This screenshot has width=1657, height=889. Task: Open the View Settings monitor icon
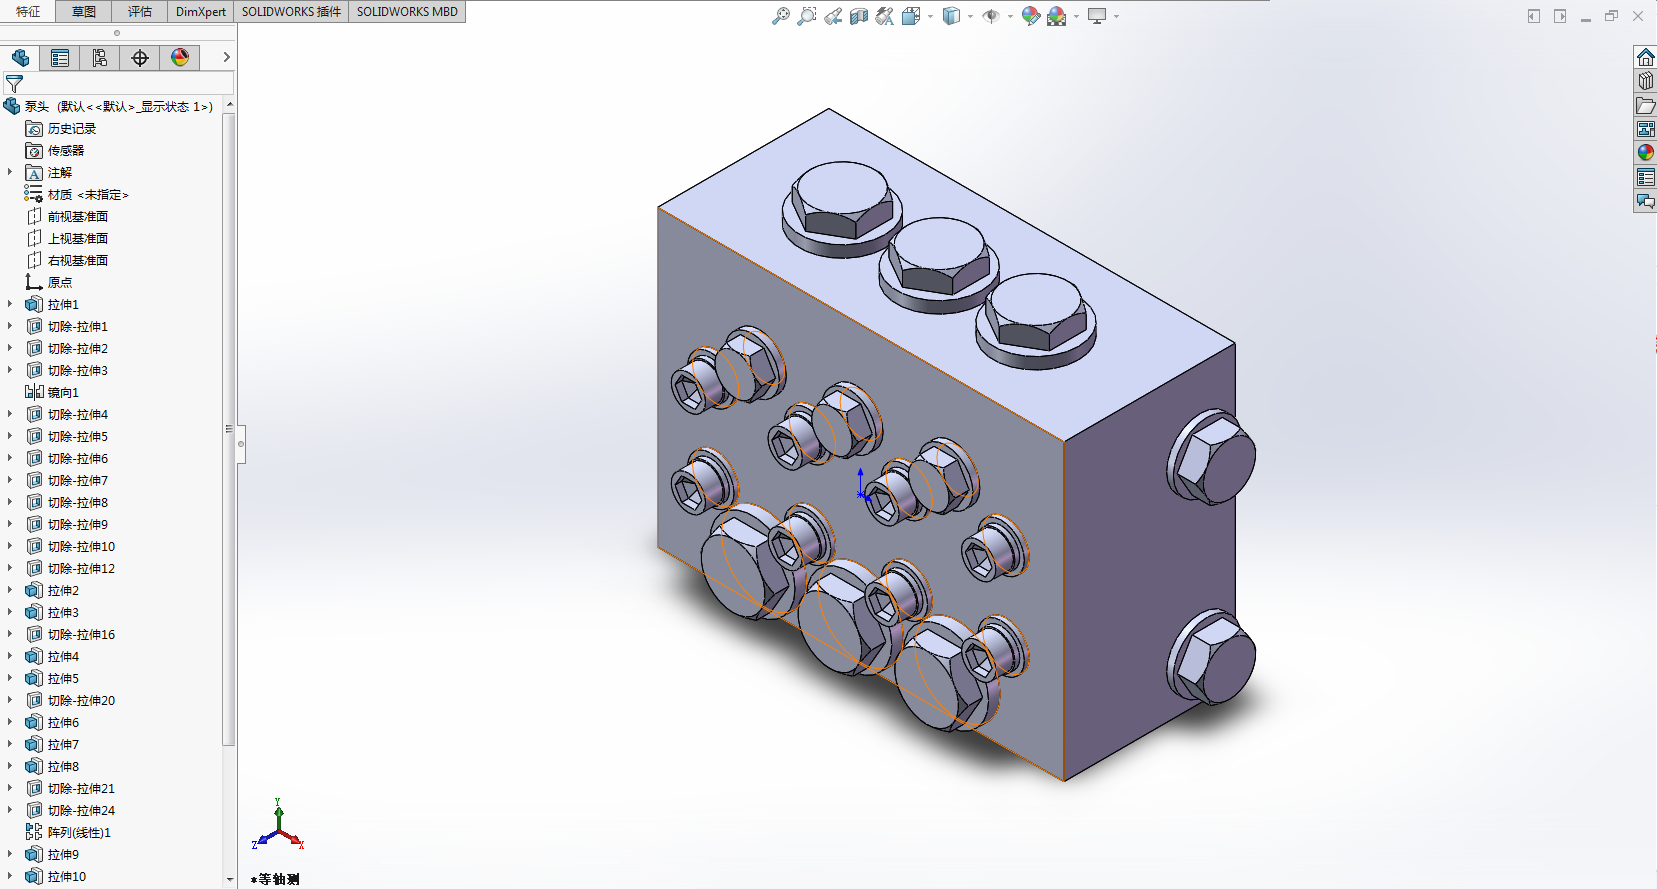click(x=1097, y=16)
